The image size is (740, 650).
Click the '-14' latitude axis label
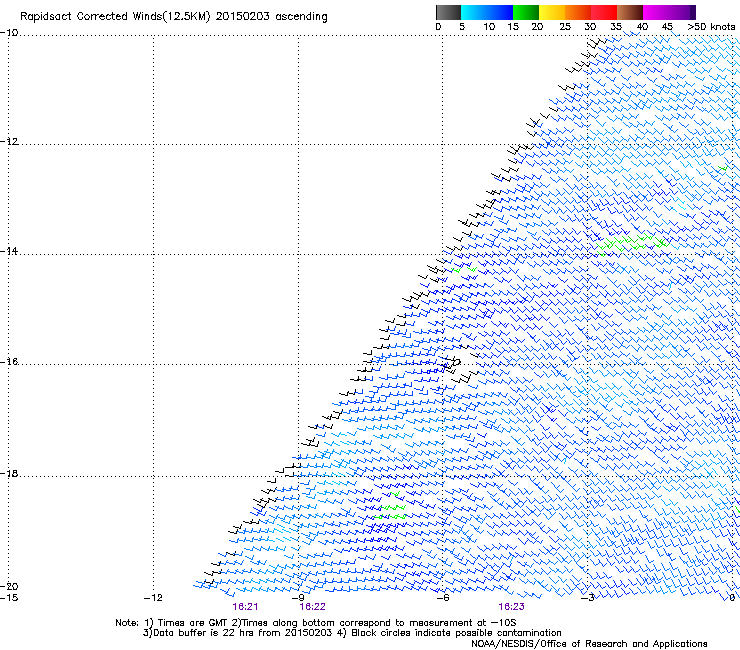[x=9, y=251]
